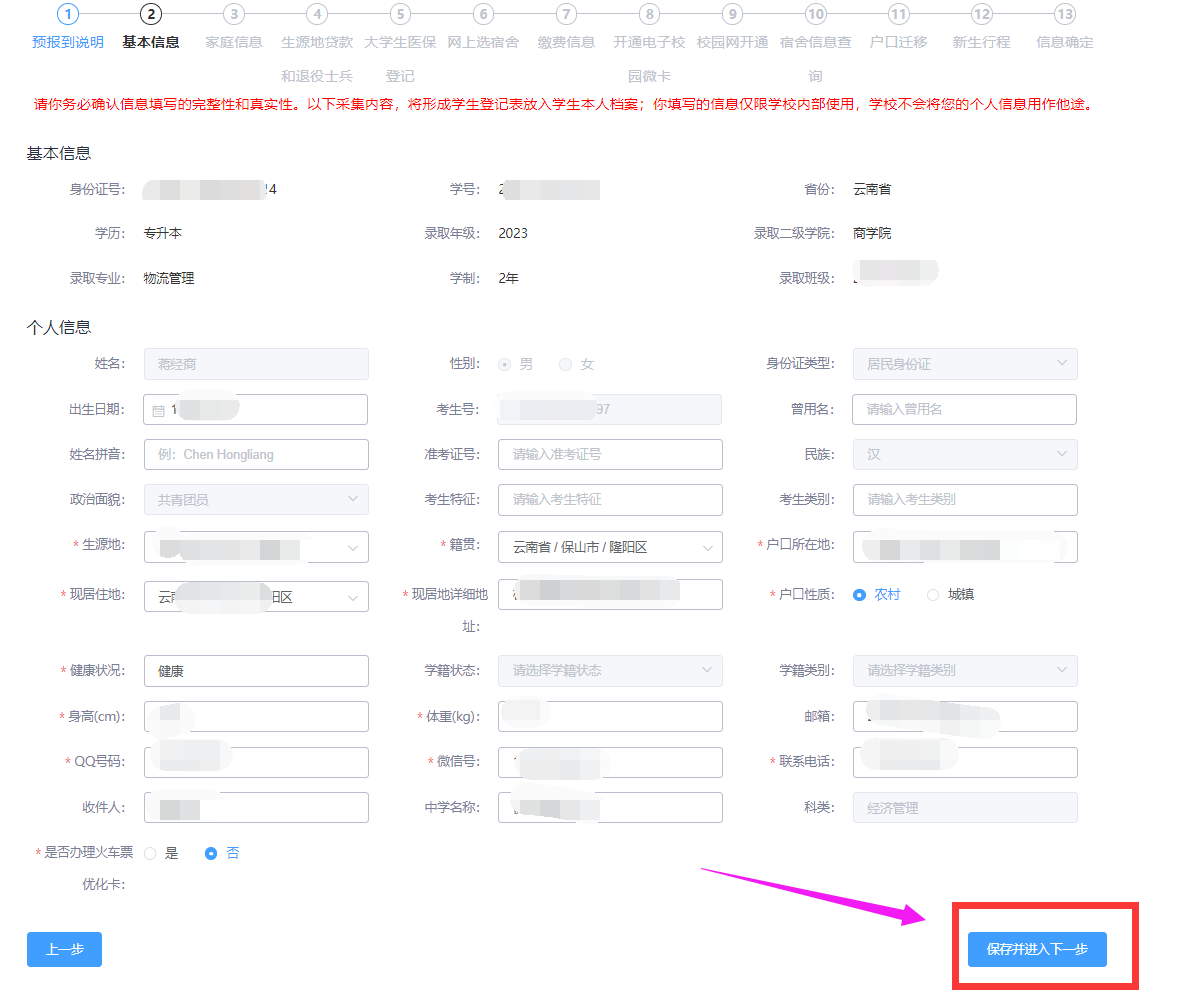Click the 保存并进入下一步 button

pyautogui.click(x=1037, y=949)
